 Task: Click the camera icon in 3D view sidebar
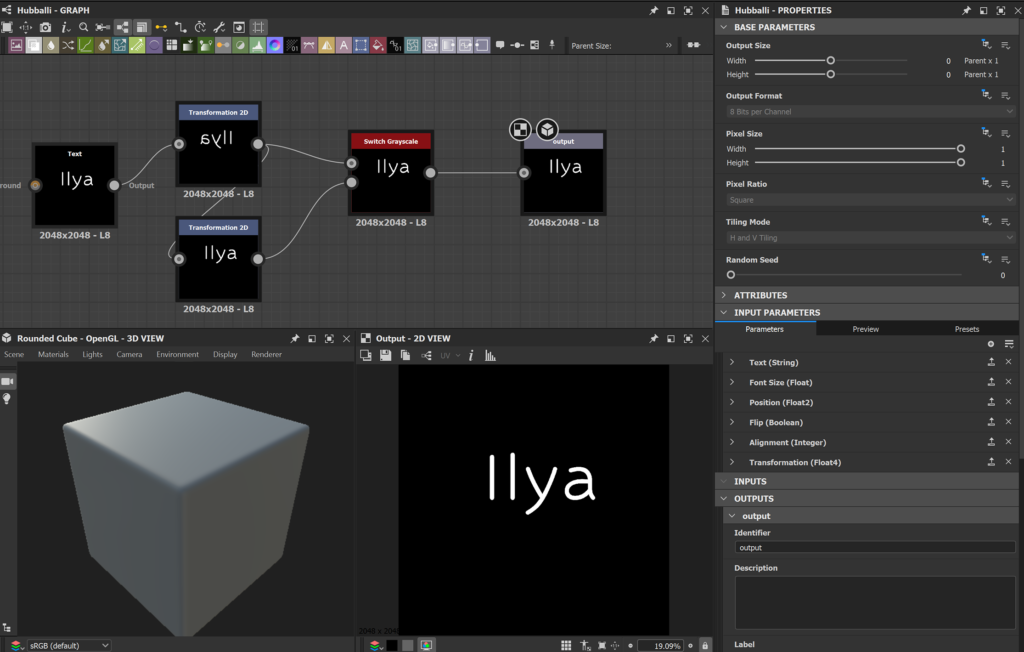click(x=7, y=382)
